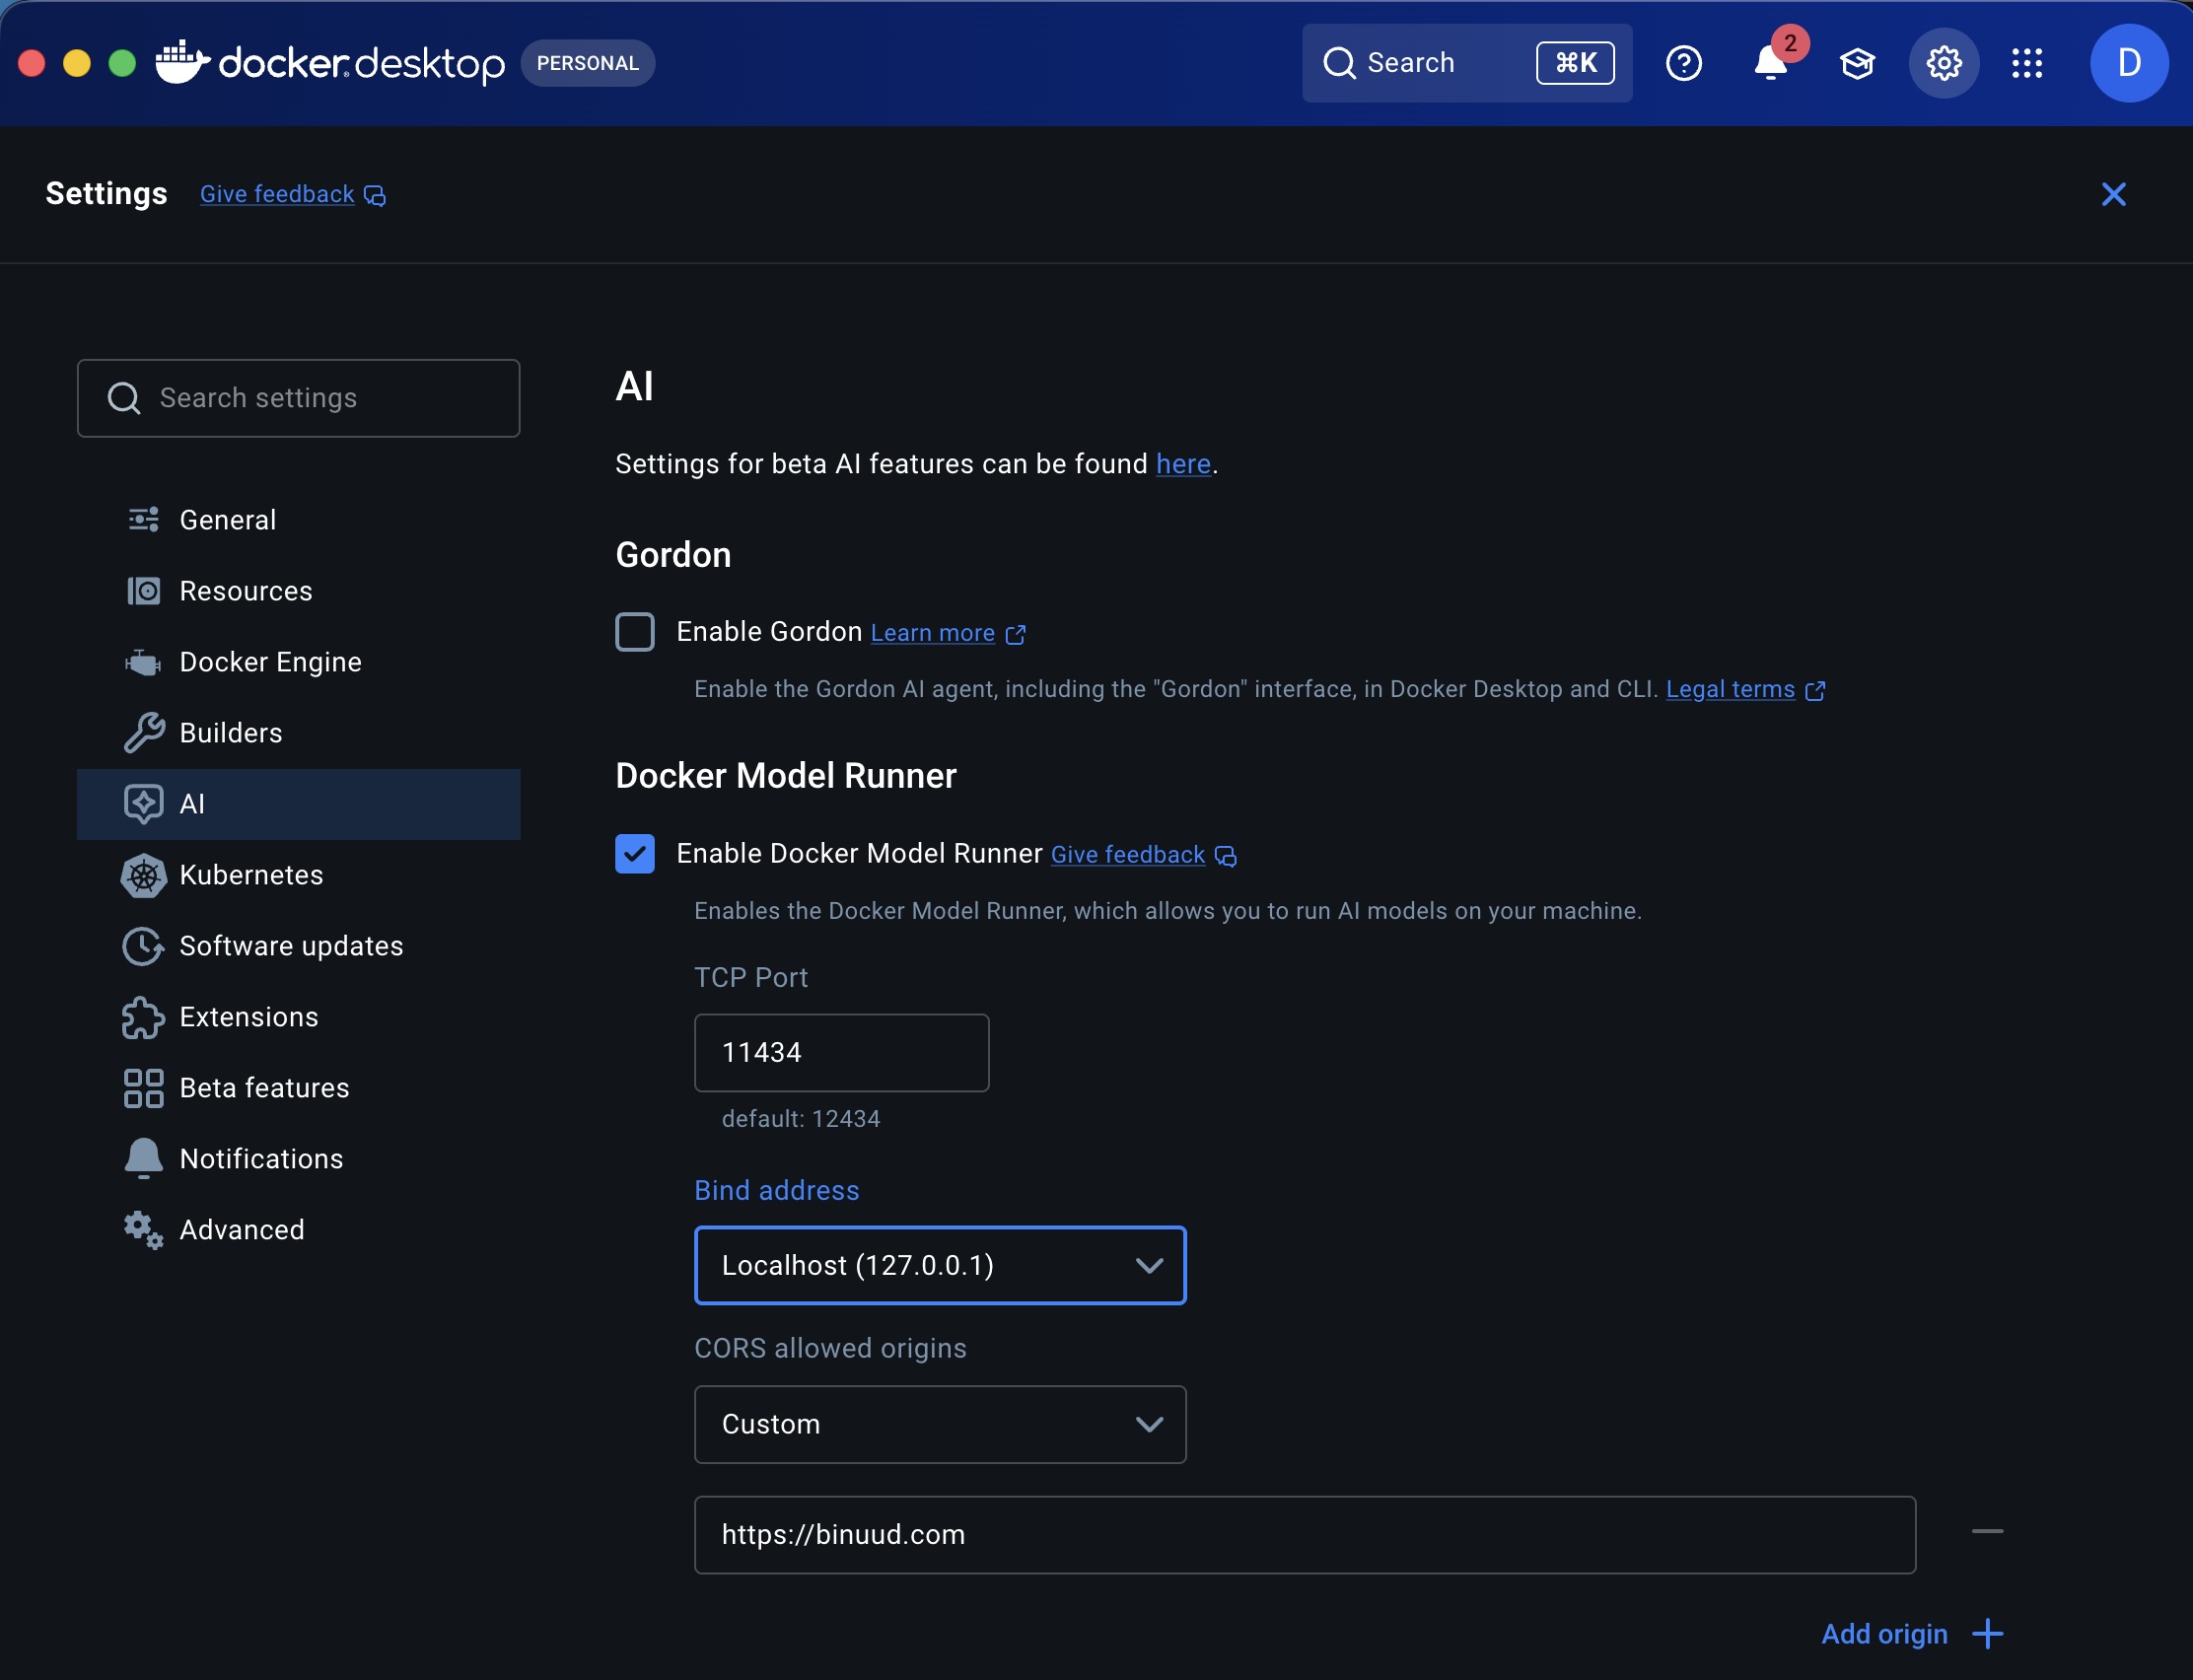The width and height of the screenshot is (2193, 1680).
Task: Open the user avatar D
Action: click(2129, 63)
